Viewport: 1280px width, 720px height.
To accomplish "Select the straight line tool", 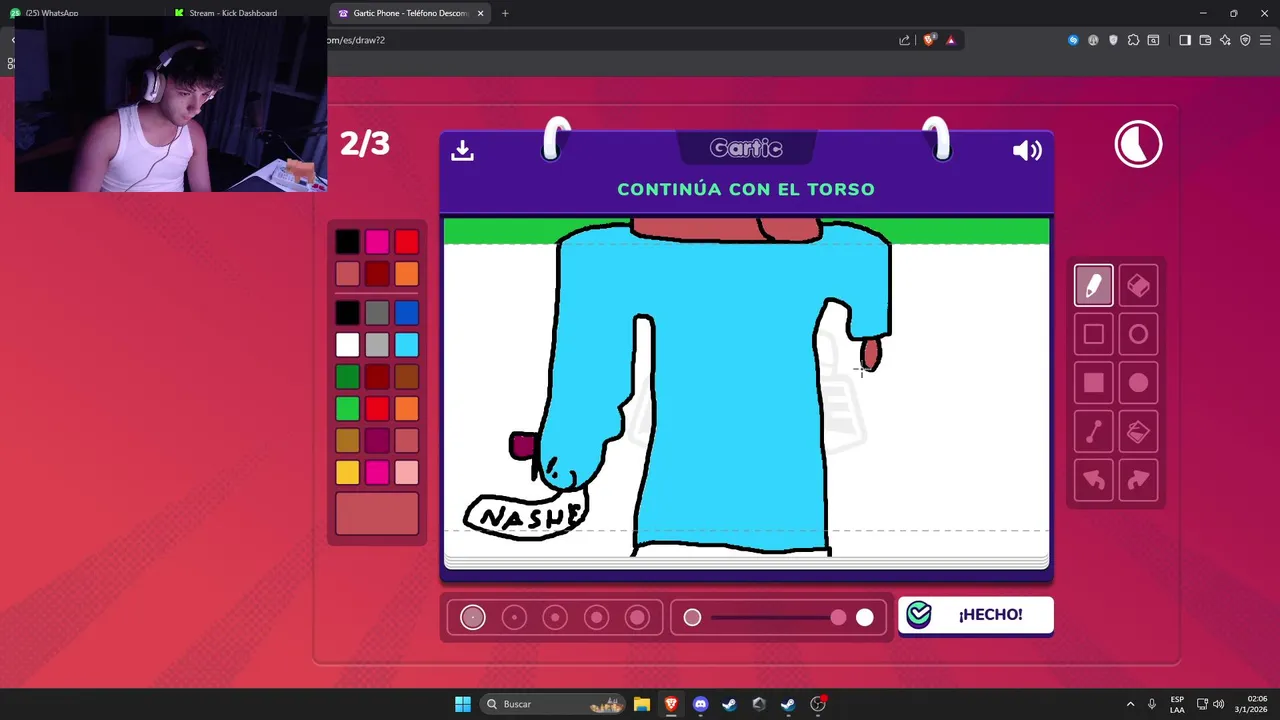I will coord(1093,432).
